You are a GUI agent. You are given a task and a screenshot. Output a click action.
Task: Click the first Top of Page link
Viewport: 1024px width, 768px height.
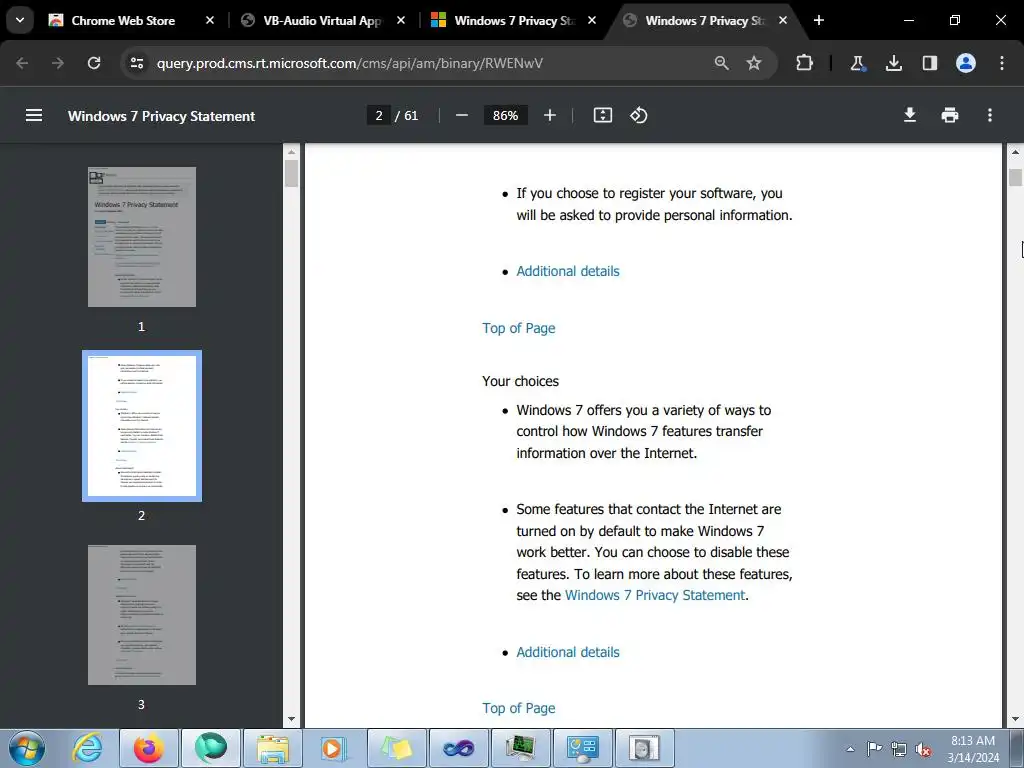pyautogui.click(x=519, y=328)
